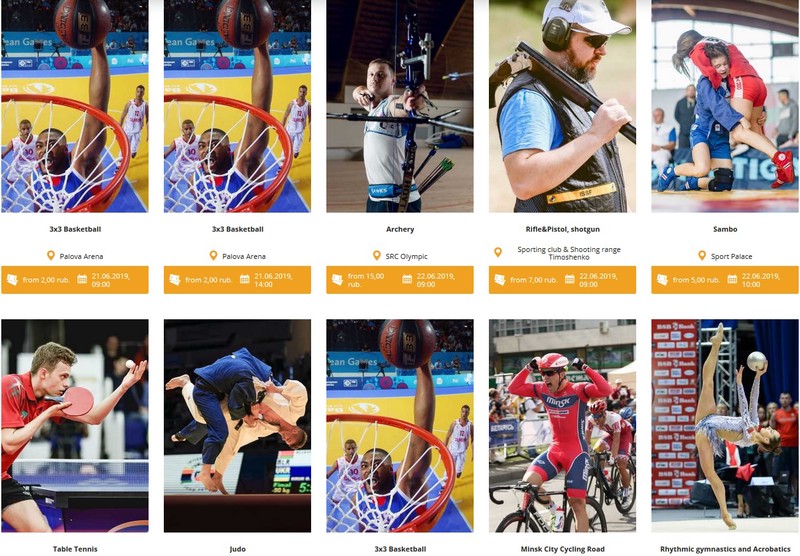
Task: Click the from 15,00 rub. ticket bar
Action: coord(400,280)
